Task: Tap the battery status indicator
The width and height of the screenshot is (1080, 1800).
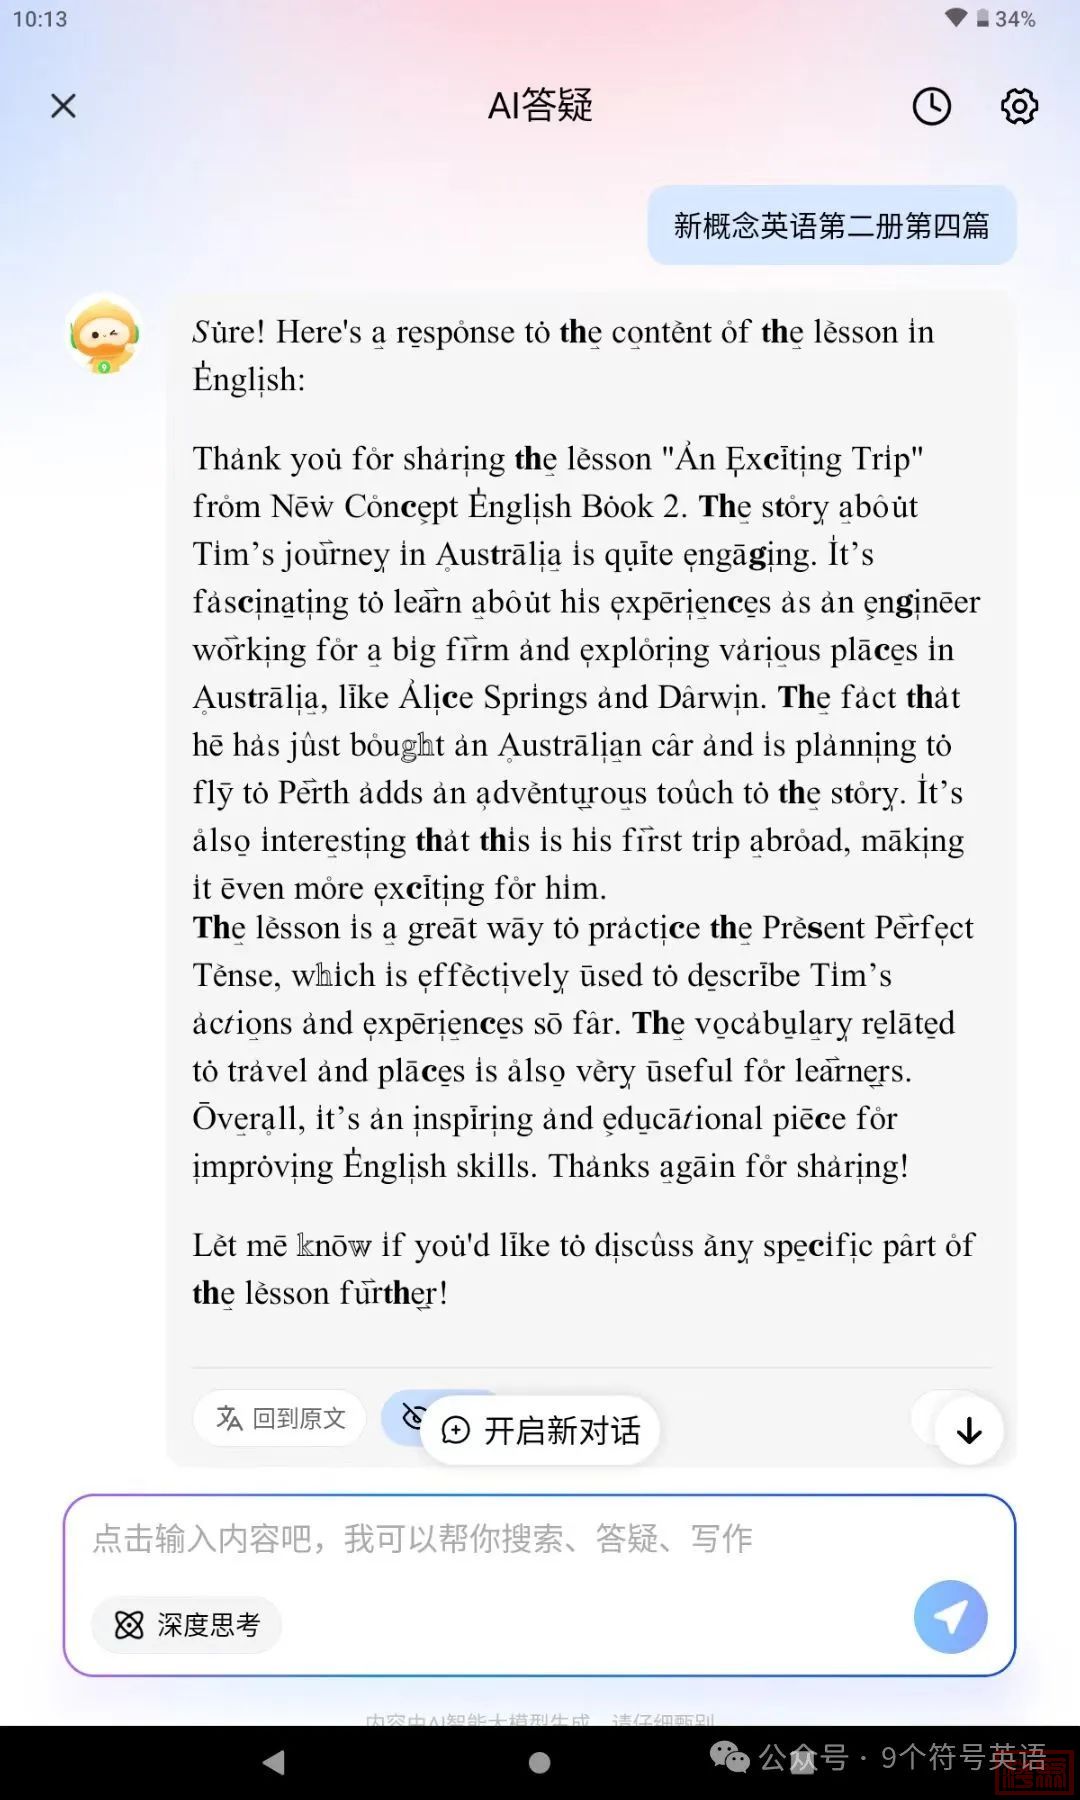Action: click(1006, 18)
